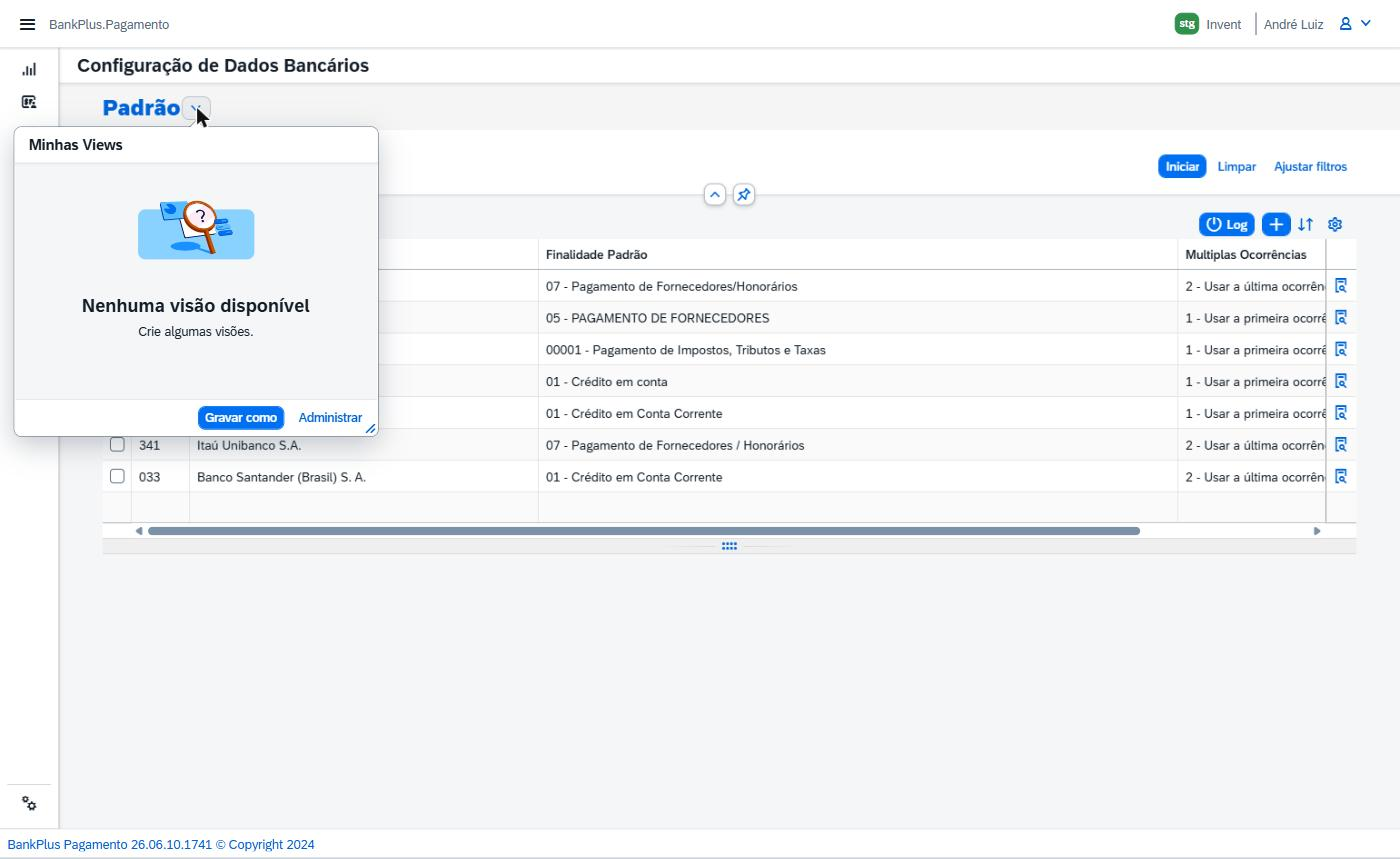Open table personalization gear icon
This screenshot has height=859, width=1400.
point(1335,224)
